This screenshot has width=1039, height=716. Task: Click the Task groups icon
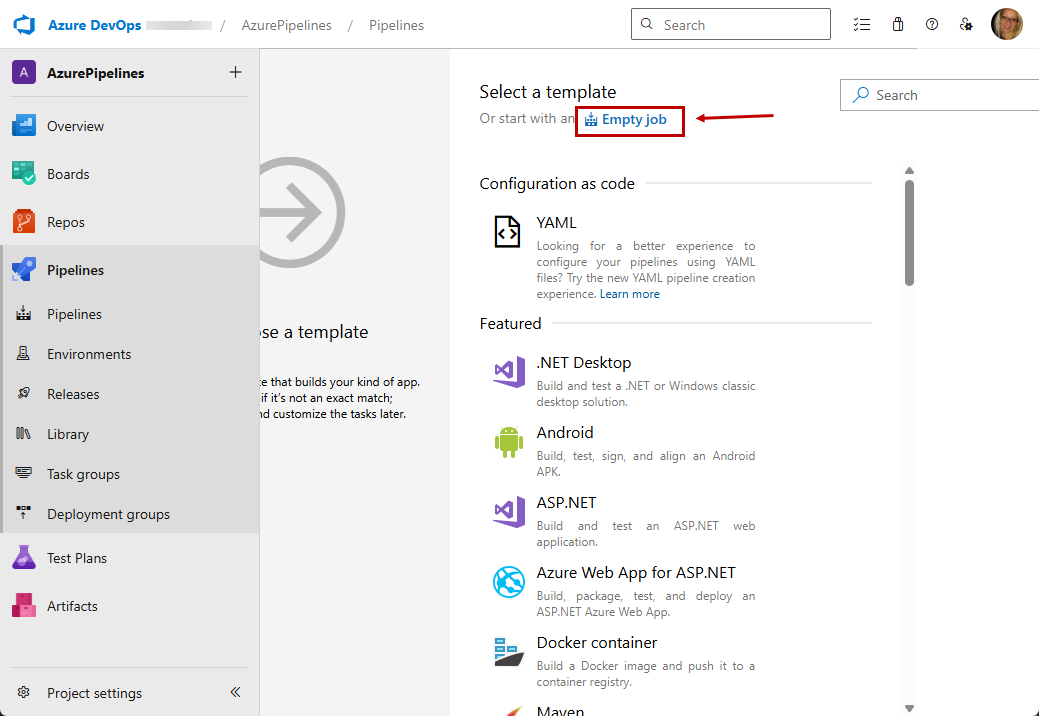click(24, 473)
